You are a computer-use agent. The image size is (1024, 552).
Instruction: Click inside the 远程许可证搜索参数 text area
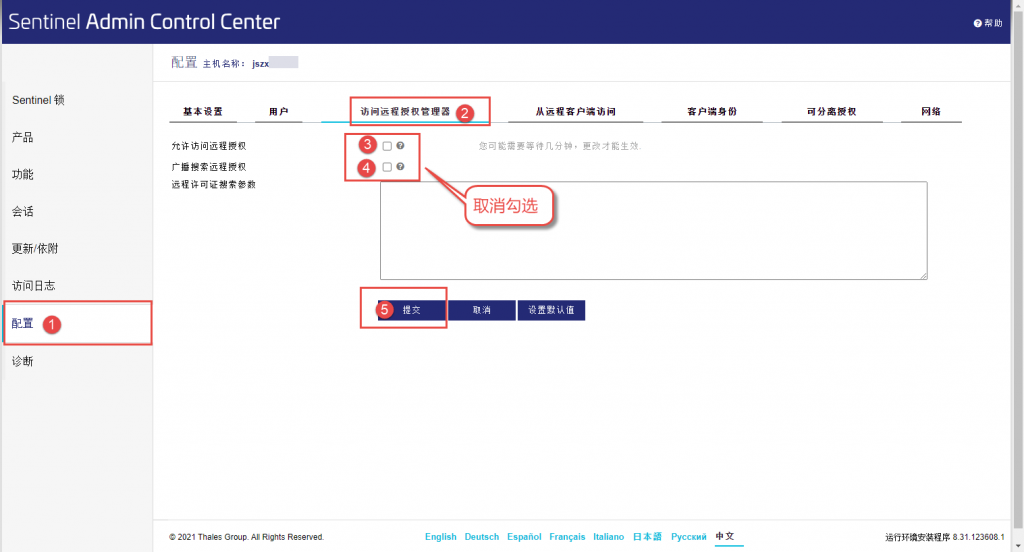pyautogui.click(x=653, y=230)
